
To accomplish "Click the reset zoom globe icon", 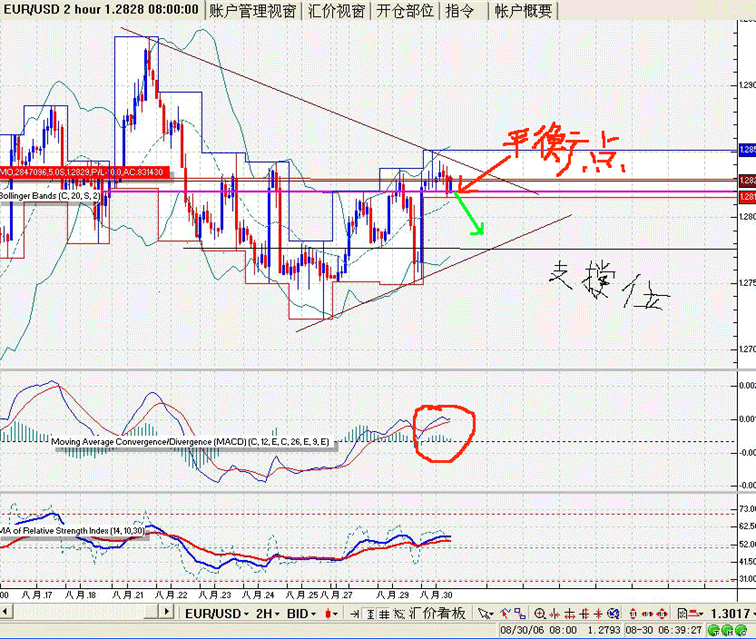I will pos(613,613).
